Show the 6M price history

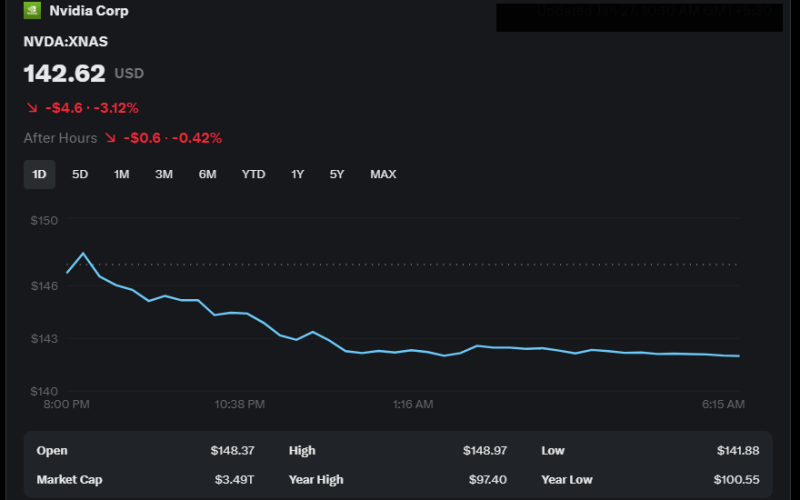[207, 174]
